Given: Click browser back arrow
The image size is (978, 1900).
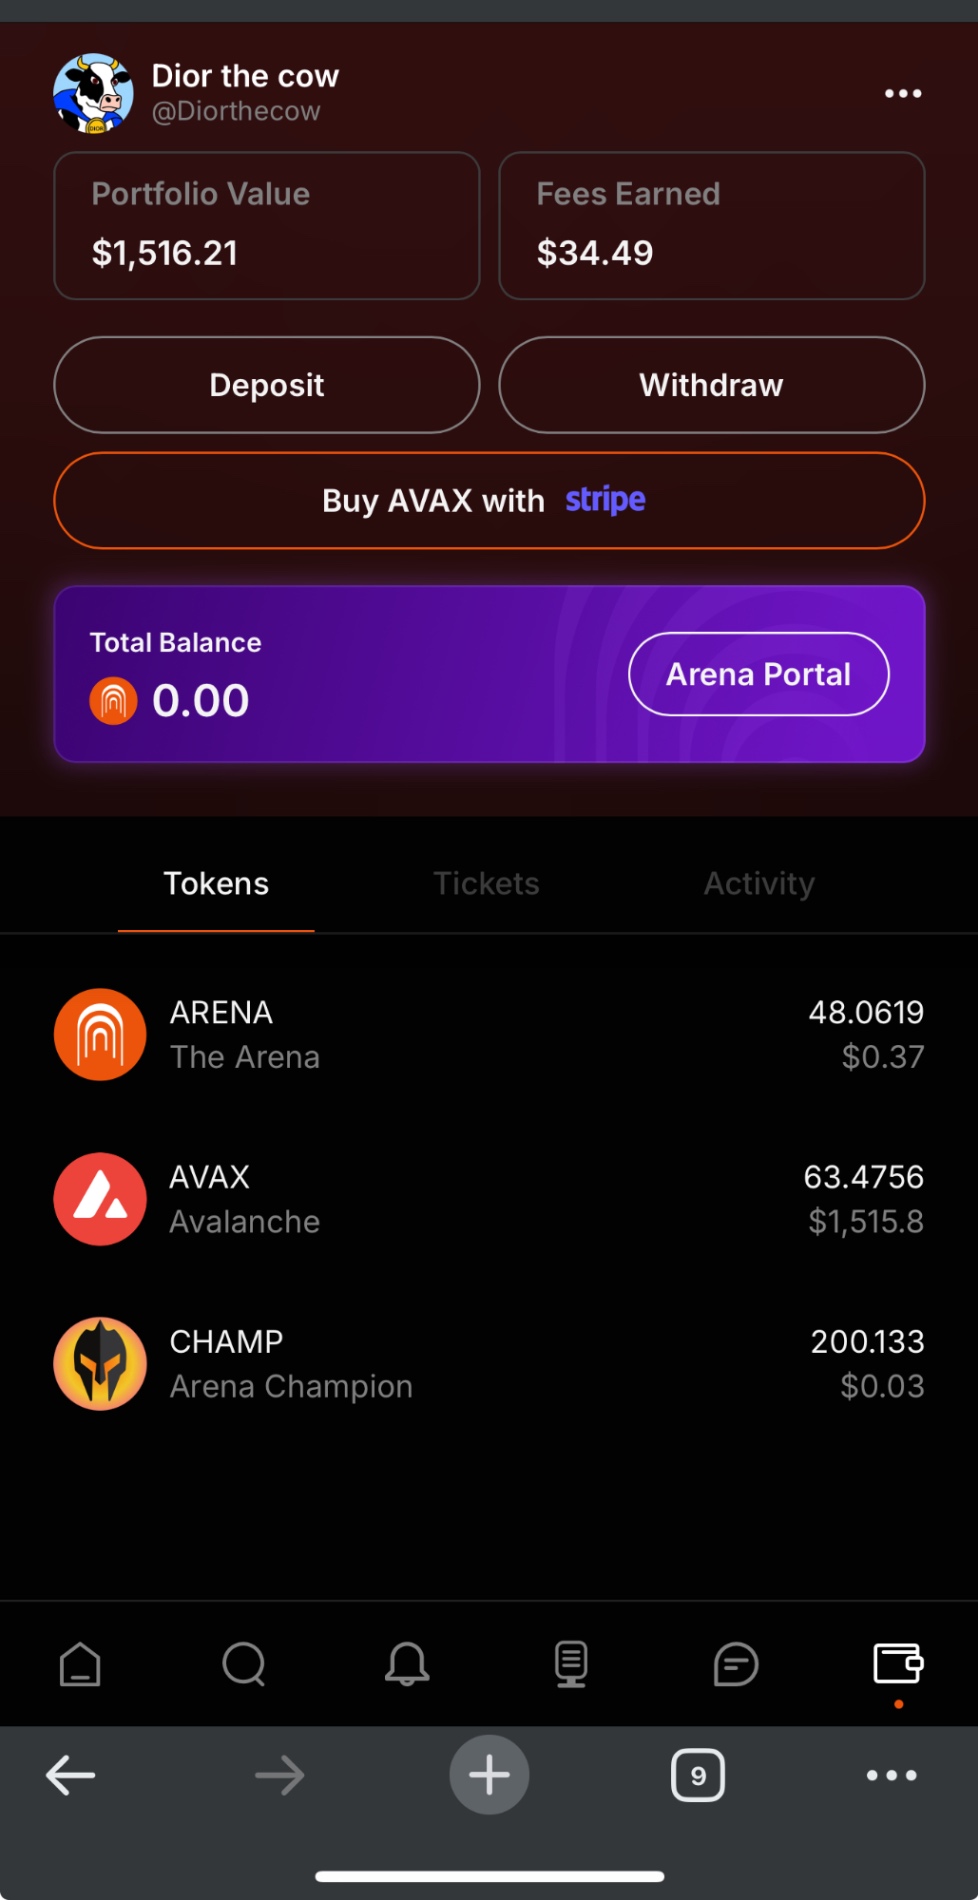Looking at the screenshot, I should (71, 1775).
